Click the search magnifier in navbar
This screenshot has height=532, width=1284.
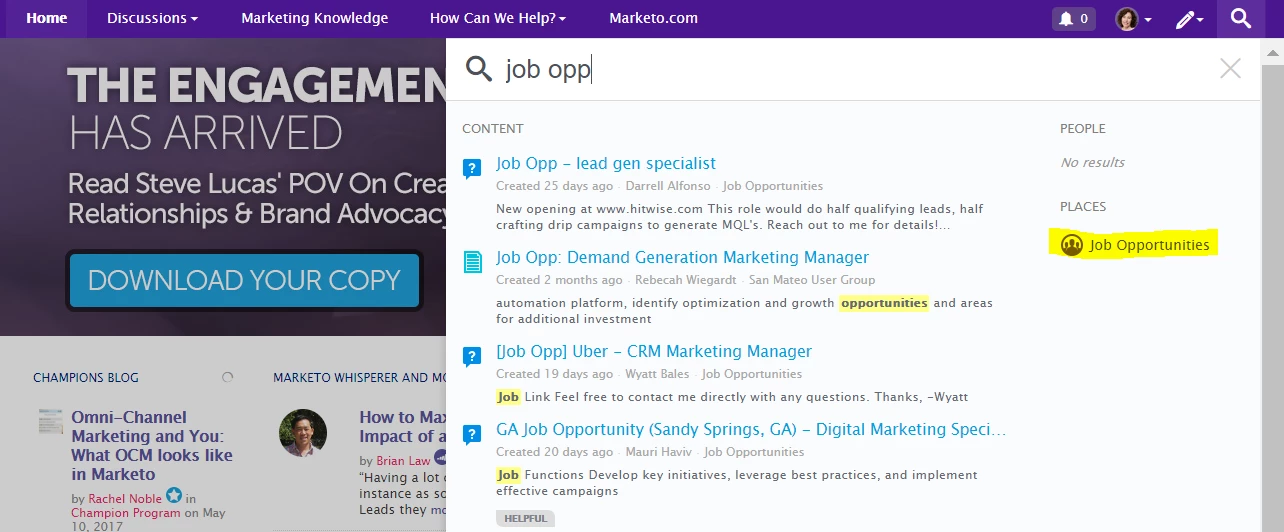tap(1241, 18)
